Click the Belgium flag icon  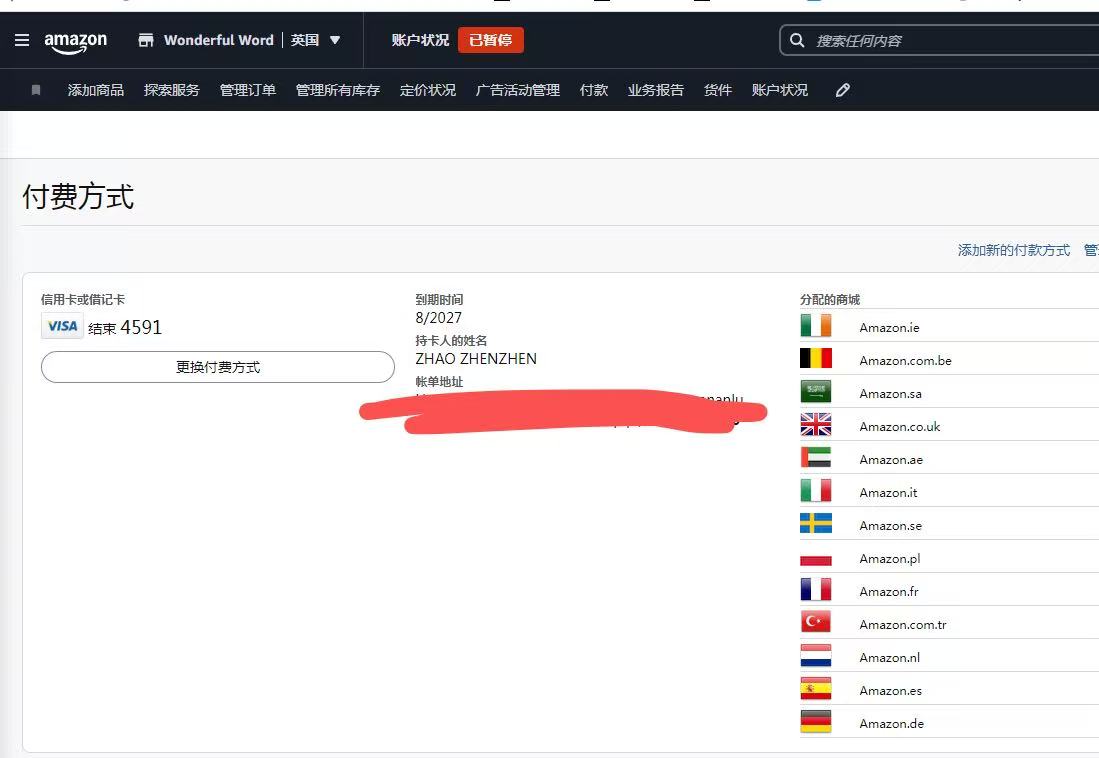point(816,358)
